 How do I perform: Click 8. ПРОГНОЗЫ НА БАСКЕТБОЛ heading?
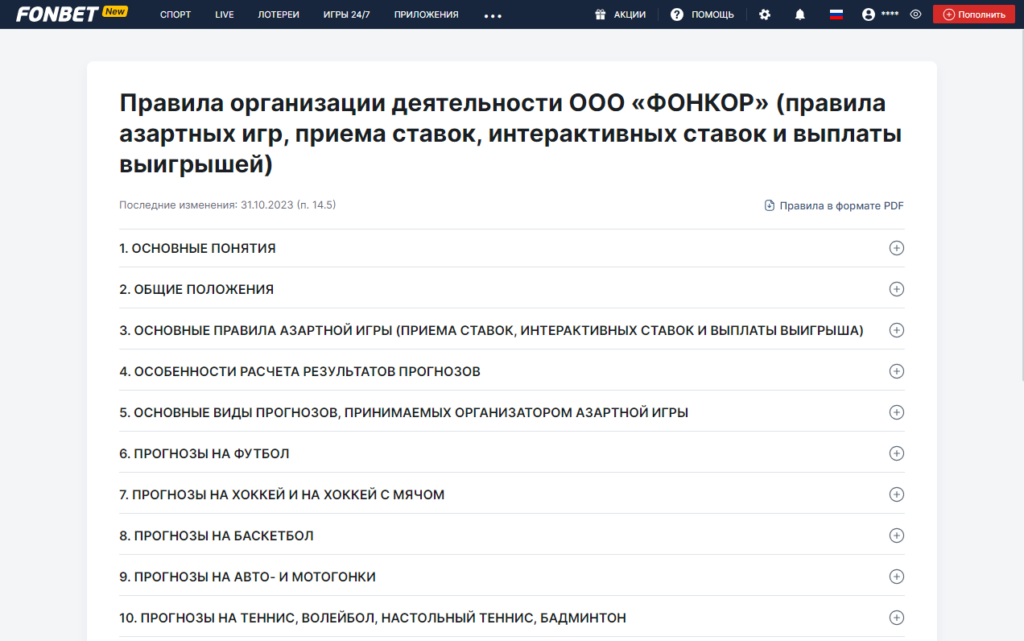[x=216, y=536]
